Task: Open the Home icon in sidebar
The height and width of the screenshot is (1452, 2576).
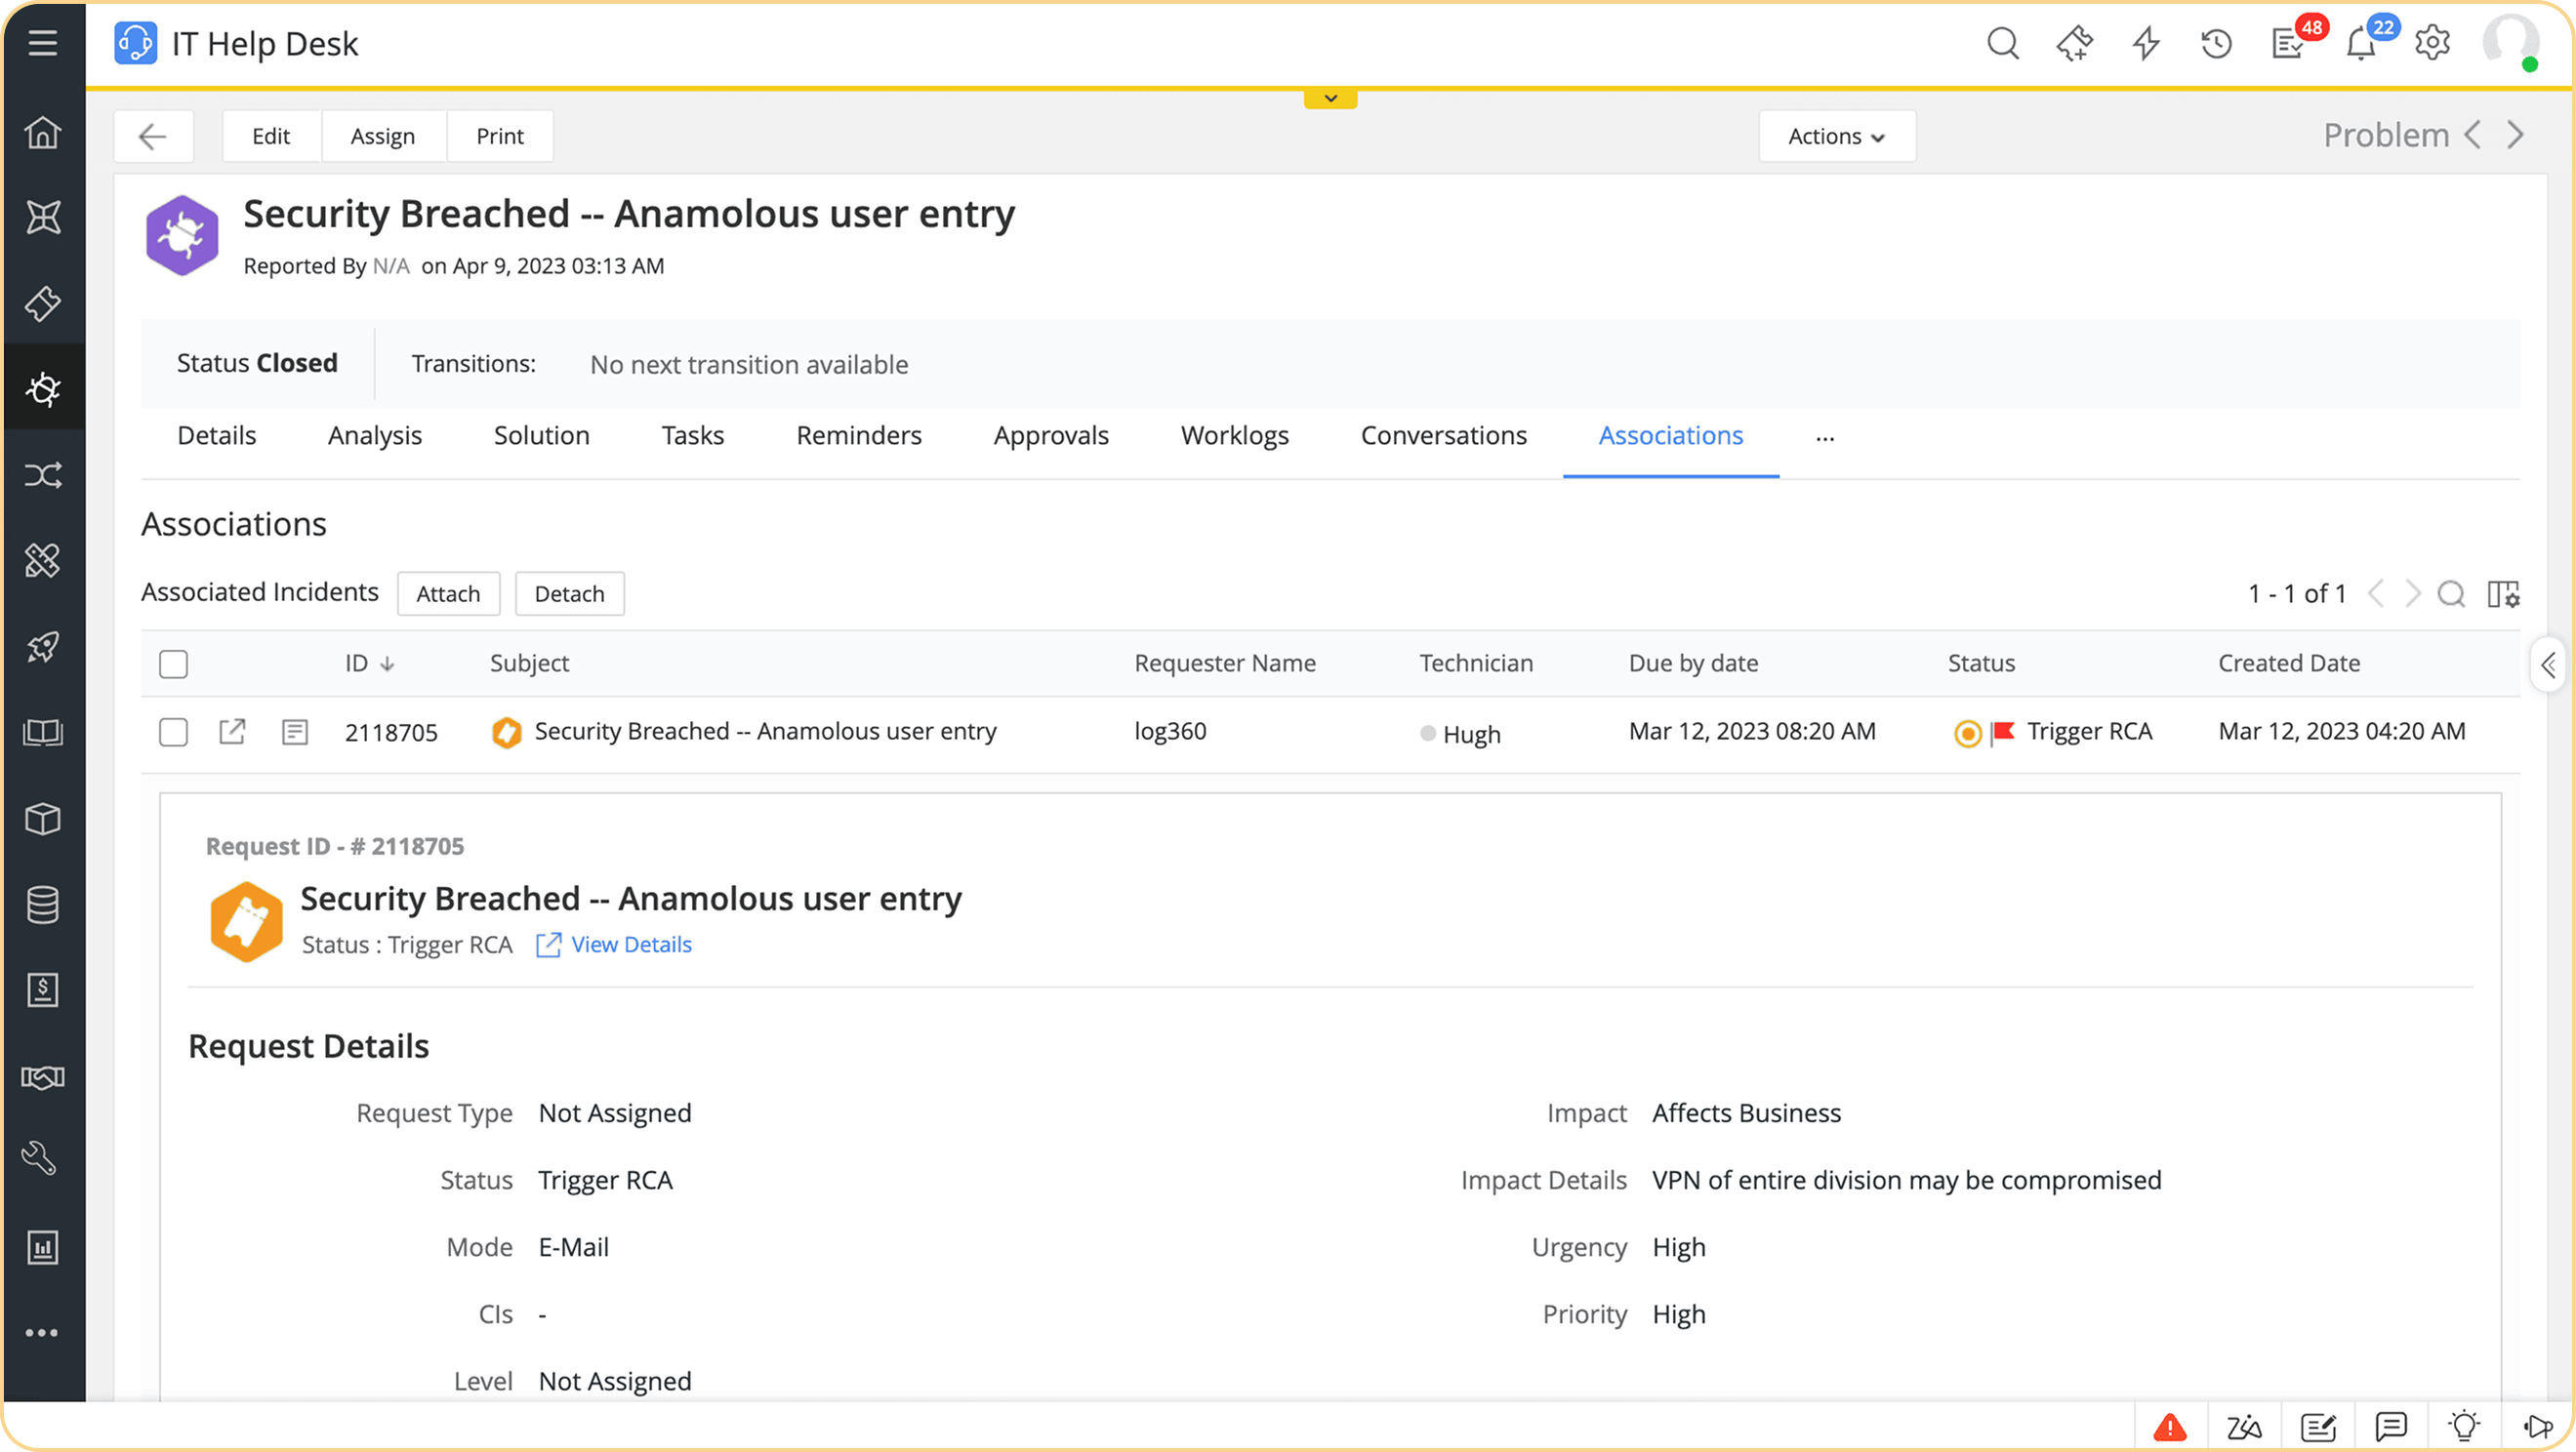Action: click(x=43, y=133)
